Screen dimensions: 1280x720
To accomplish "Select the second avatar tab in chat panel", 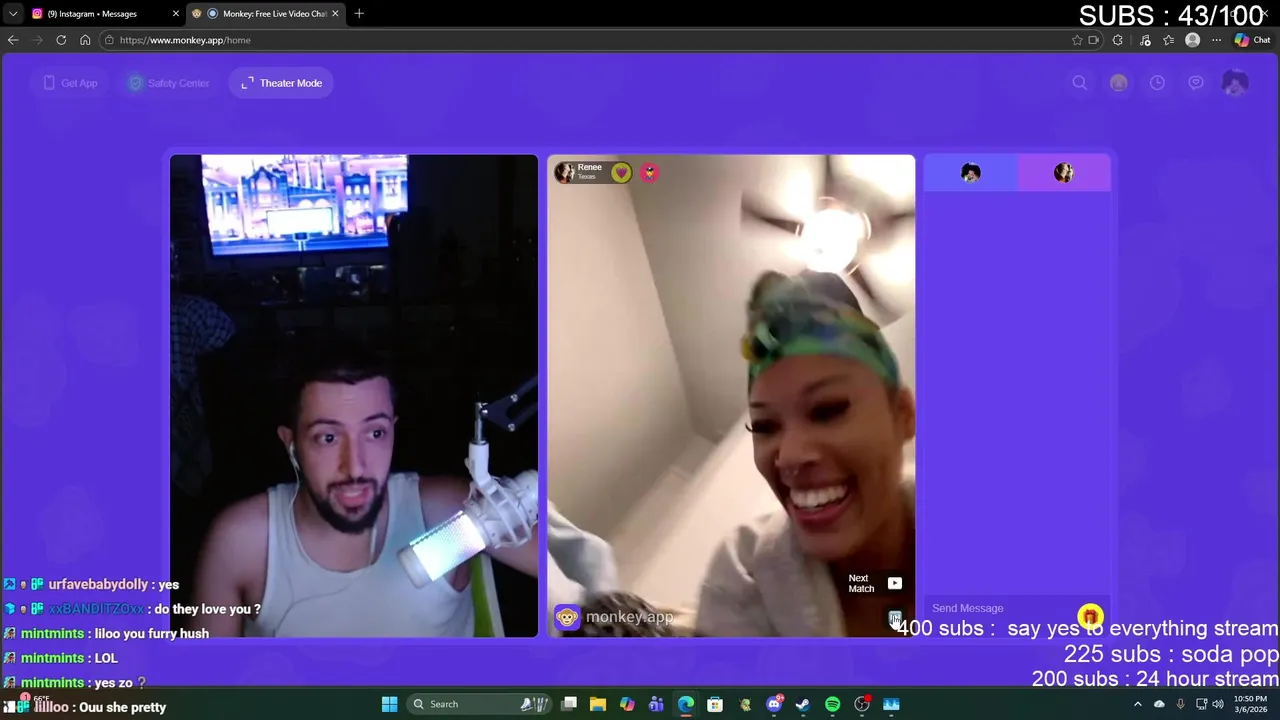I will point(1064,173).
